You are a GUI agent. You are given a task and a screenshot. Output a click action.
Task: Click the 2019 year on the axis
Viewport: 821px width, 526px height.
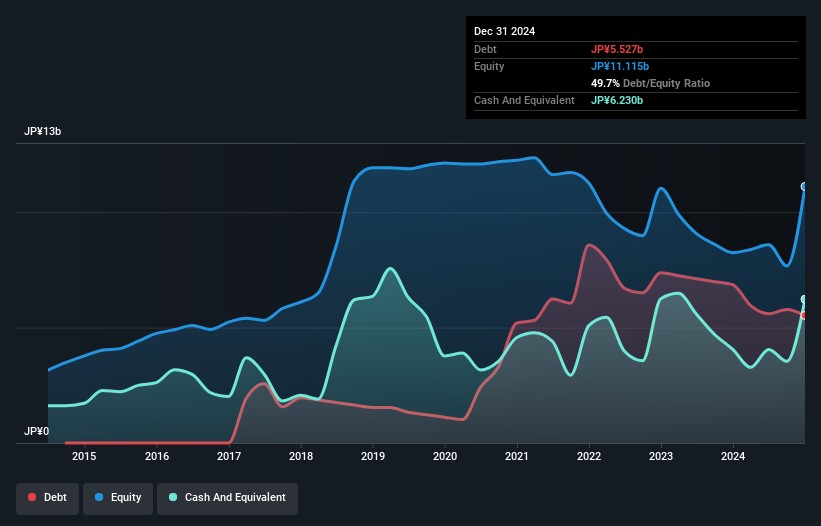point(373,457)
